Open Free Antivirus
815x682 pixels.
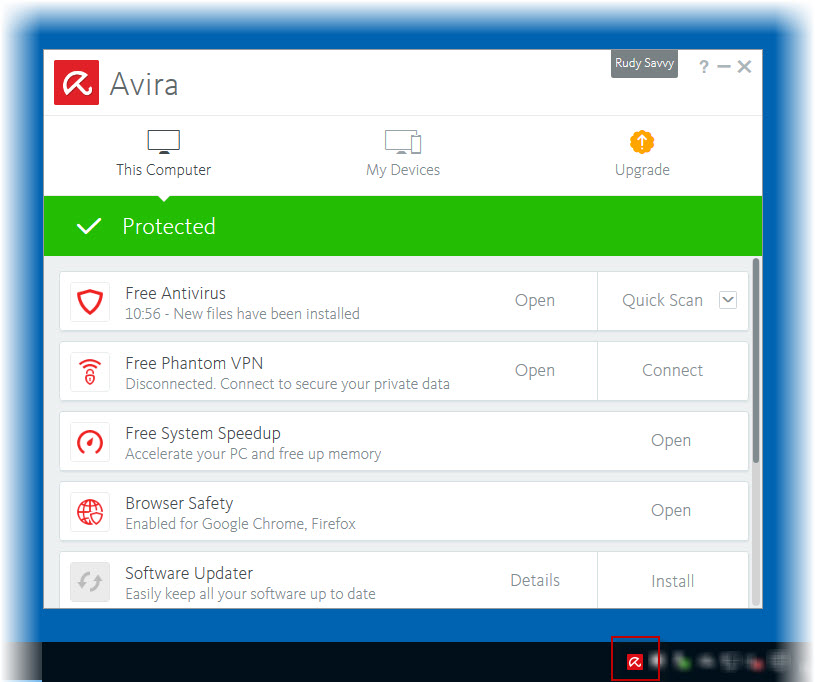click(535, 300)
